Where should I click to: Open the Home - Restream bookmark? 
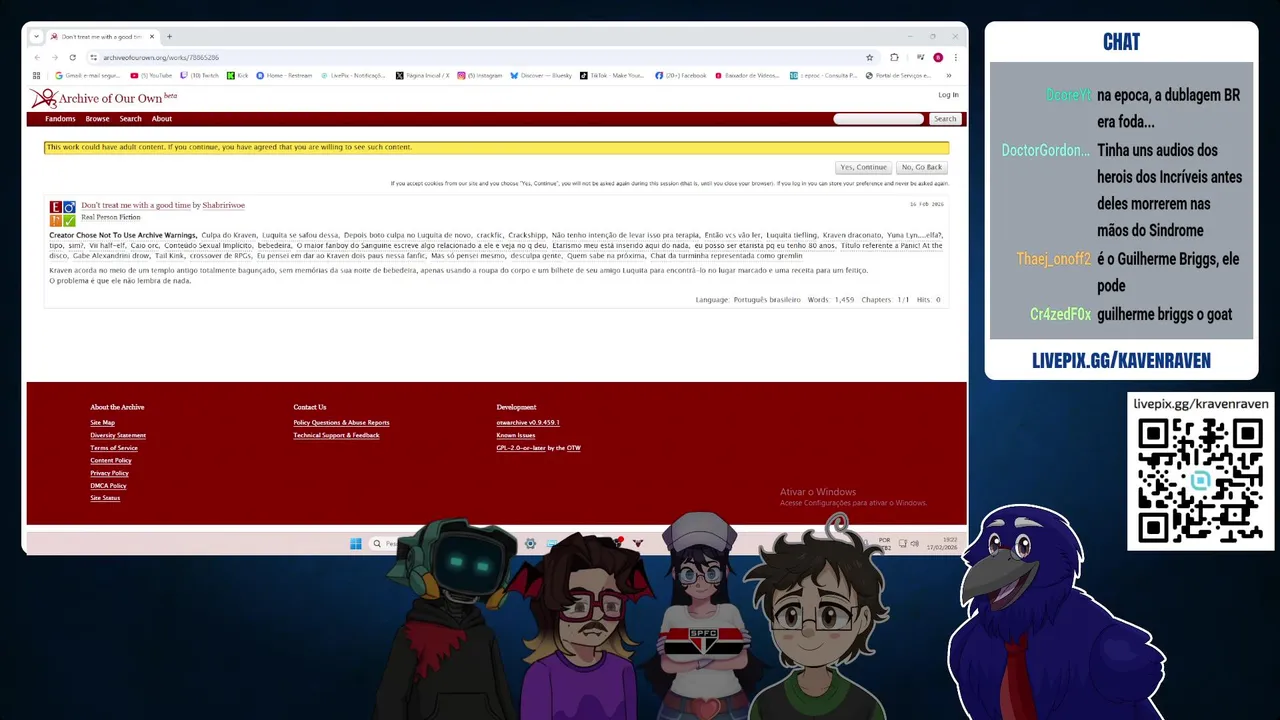coord(284,75)
